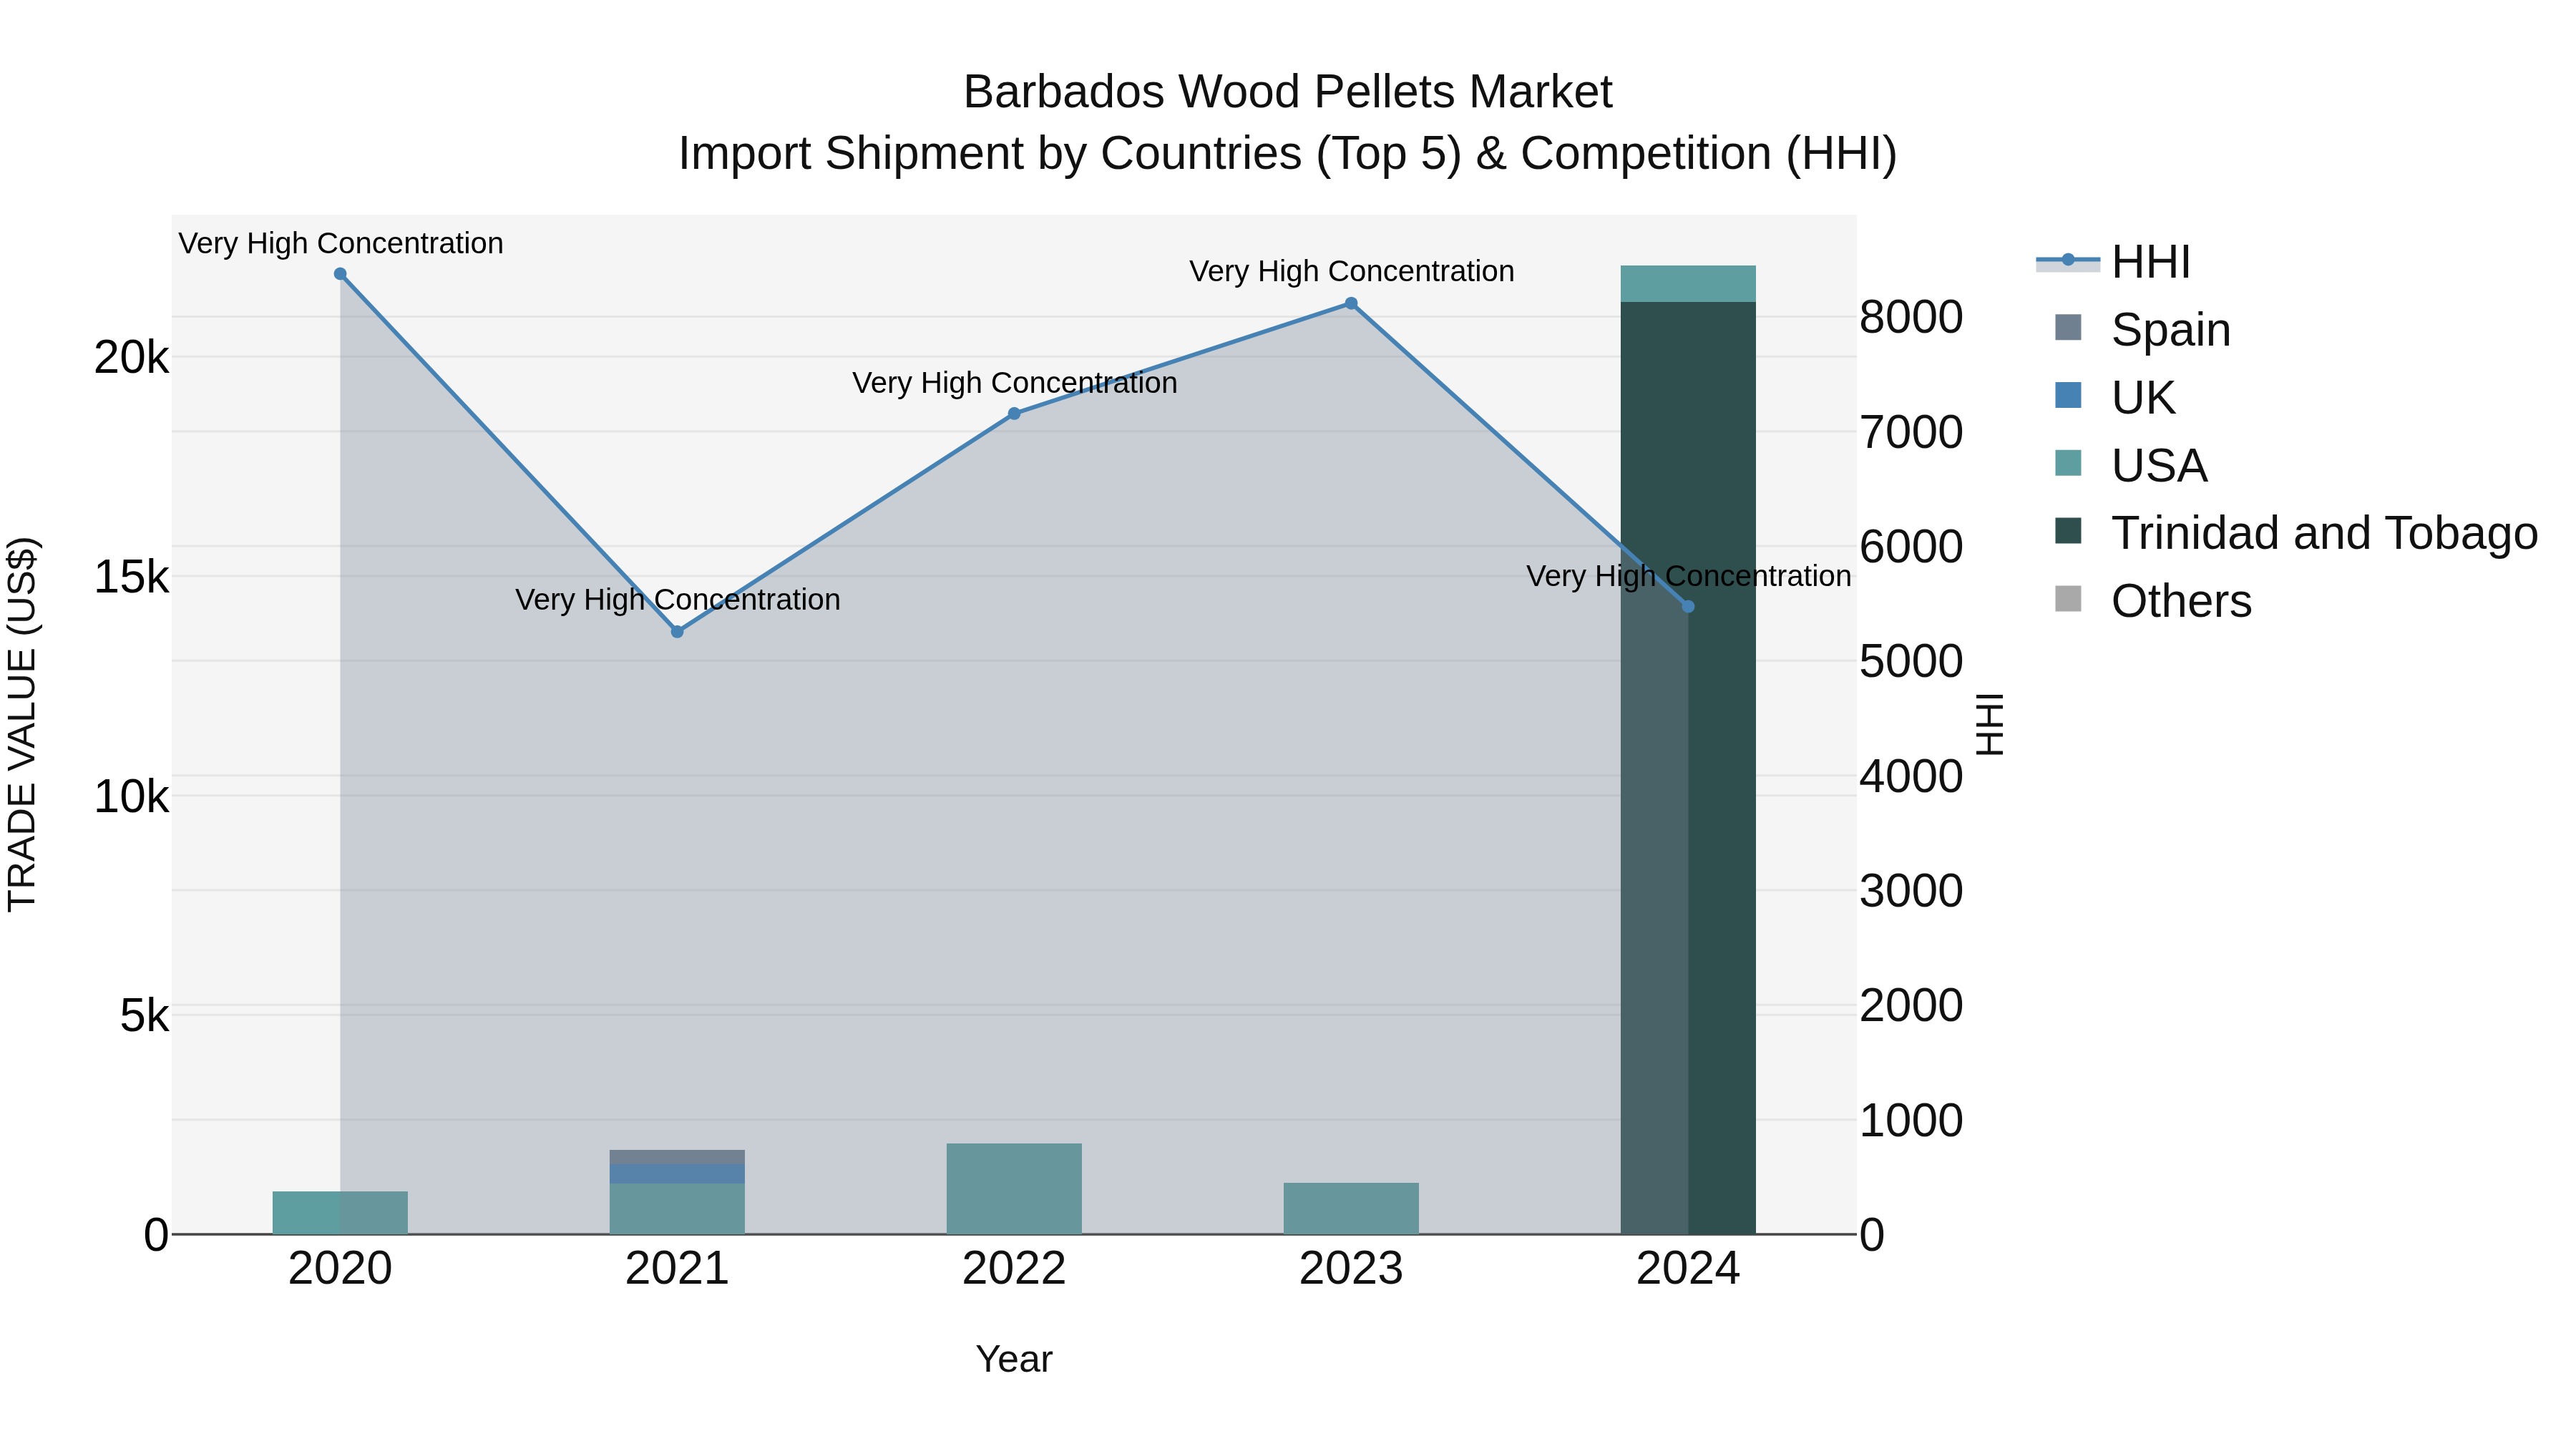Click the 2024 Very High Concentration annotation
2576x1449 pixels.
tap(1689, 577)
